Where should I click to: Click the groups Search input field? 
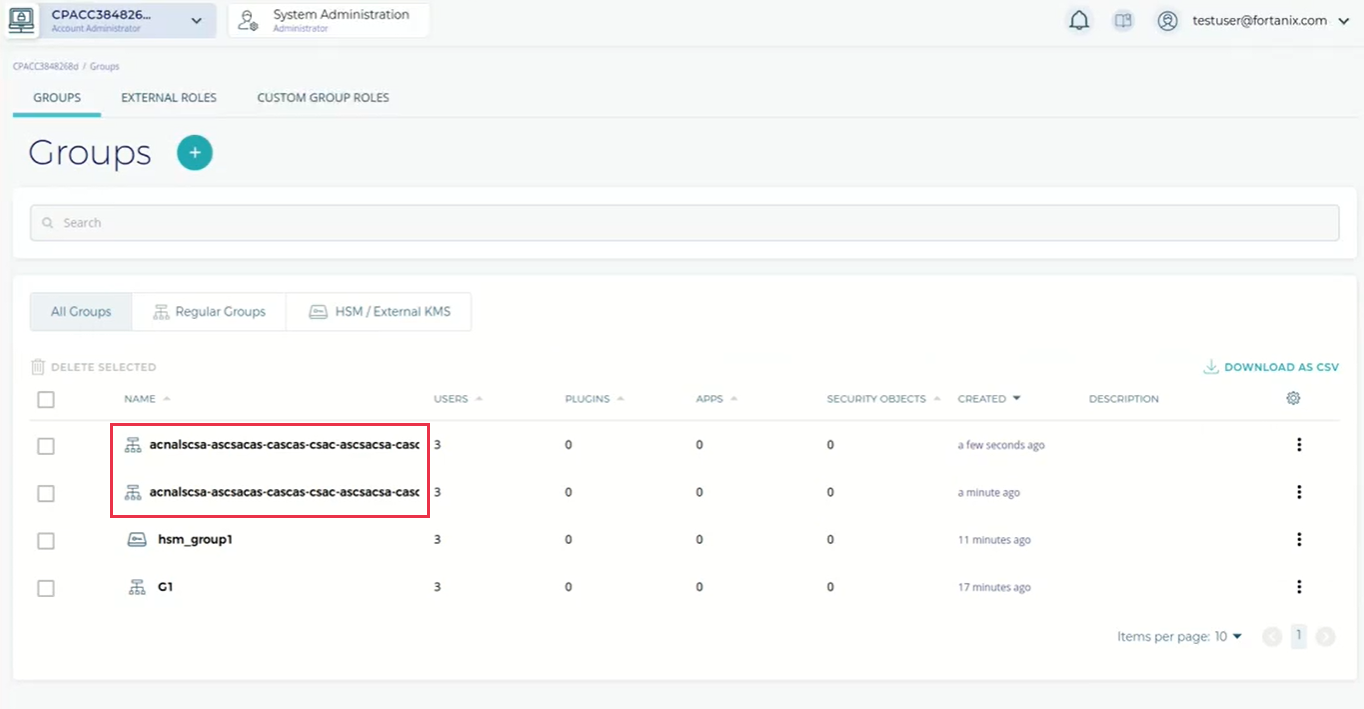pyautogui.click(x=684, y=223)
